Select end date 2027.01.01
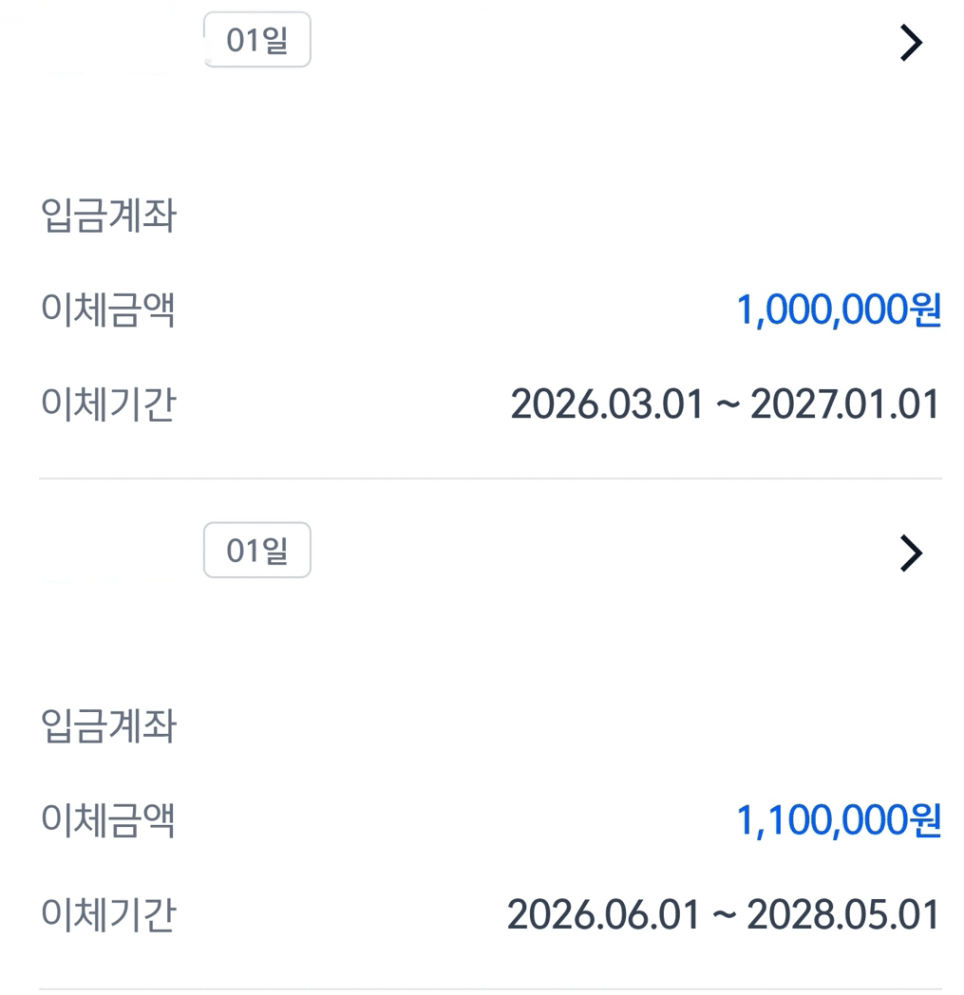The height and width of the screenshot is (995, 964). tap(845, 405)
